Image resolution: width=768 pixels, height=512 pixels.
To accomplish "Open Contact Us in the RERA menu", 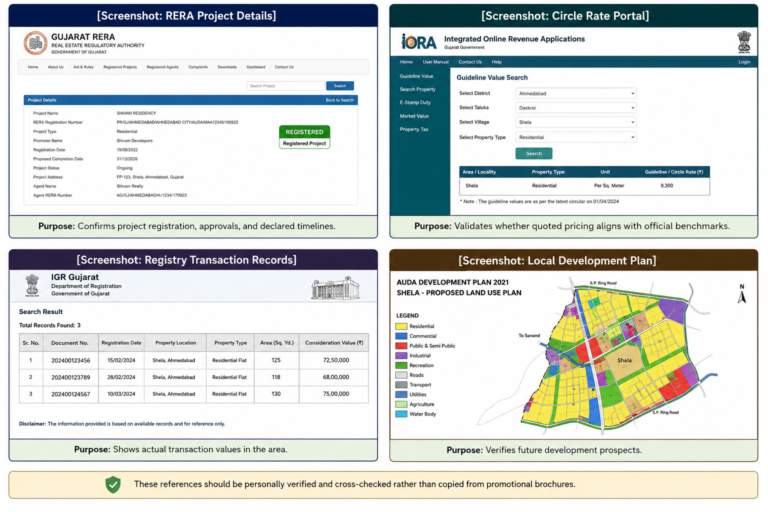I will (x=284, y=67).
